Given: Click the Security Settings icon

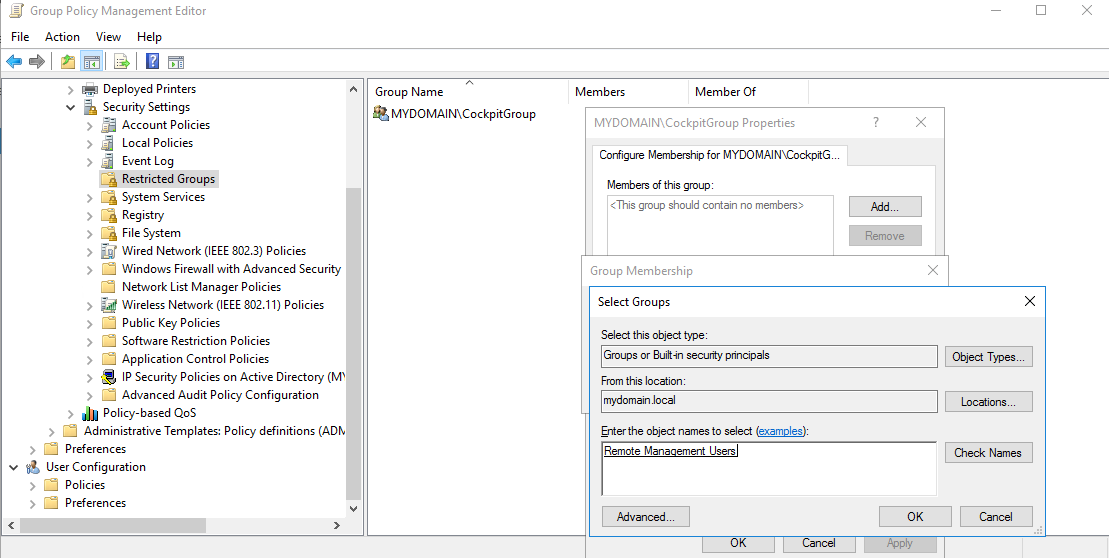Looking at the screenshot, I should [90, 107].
